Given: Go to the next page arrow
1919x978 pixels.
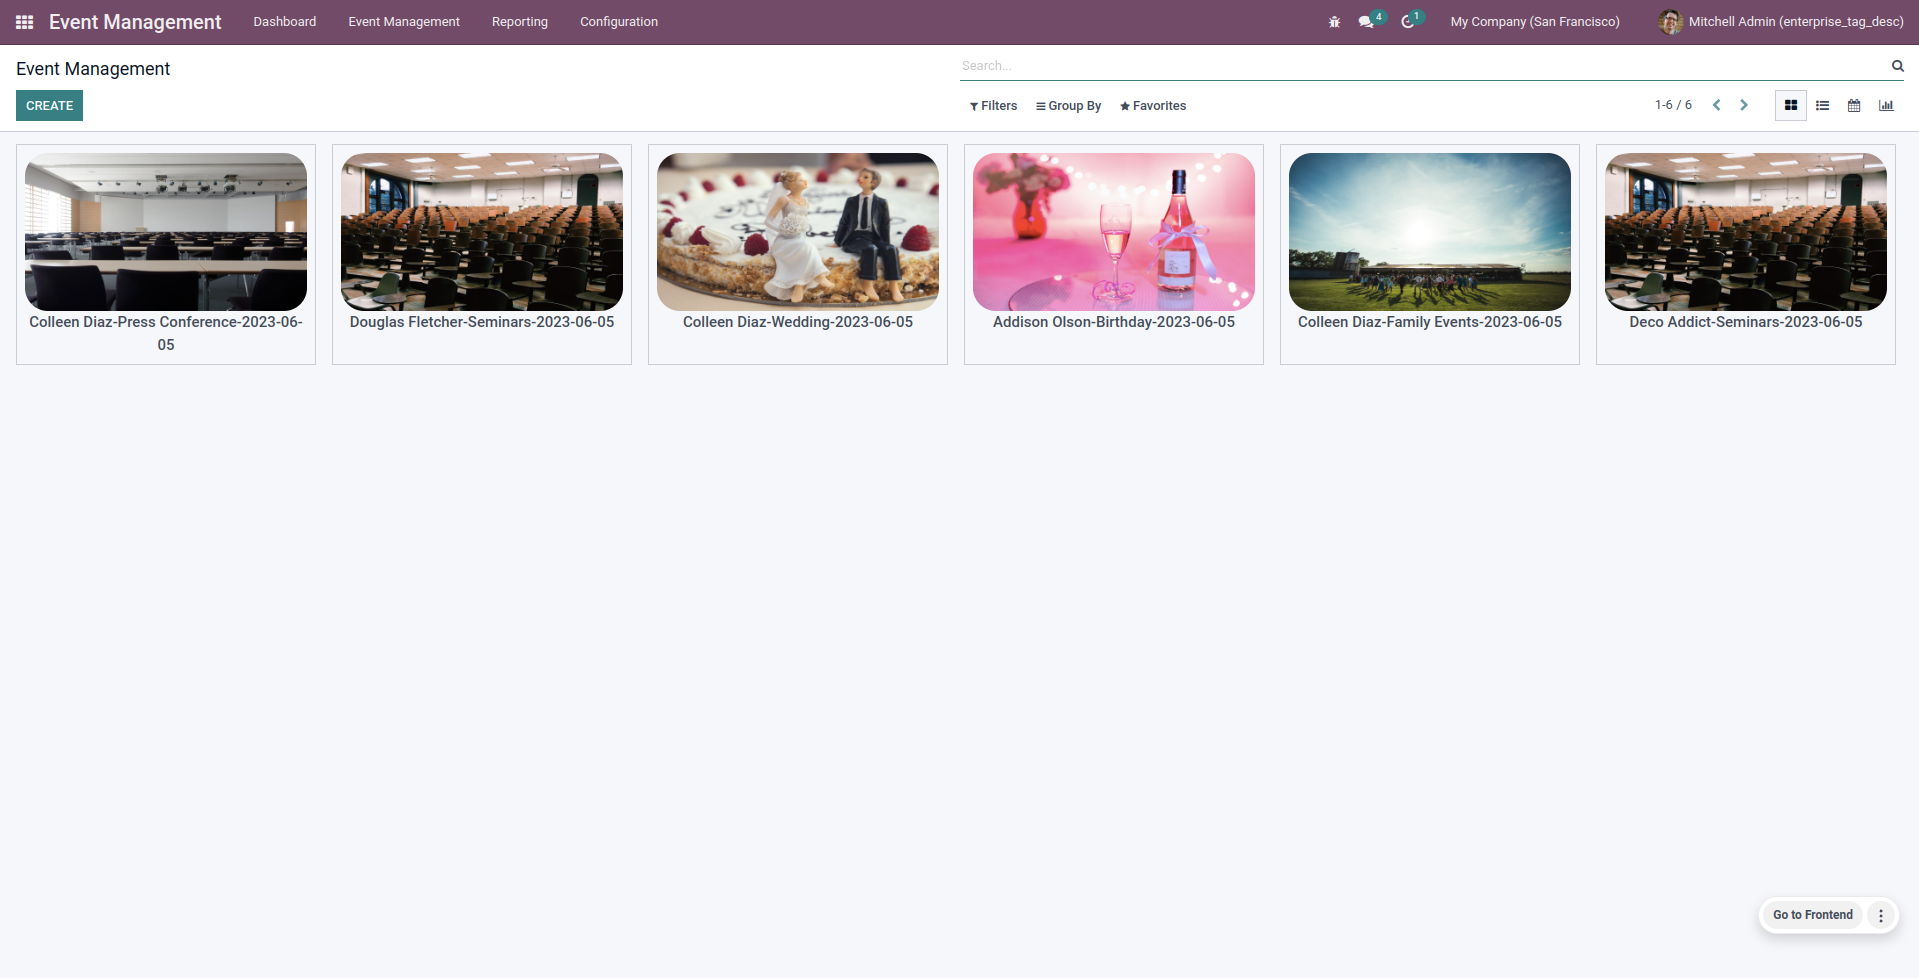Looking at the screenshot, I should point(1743,105).
